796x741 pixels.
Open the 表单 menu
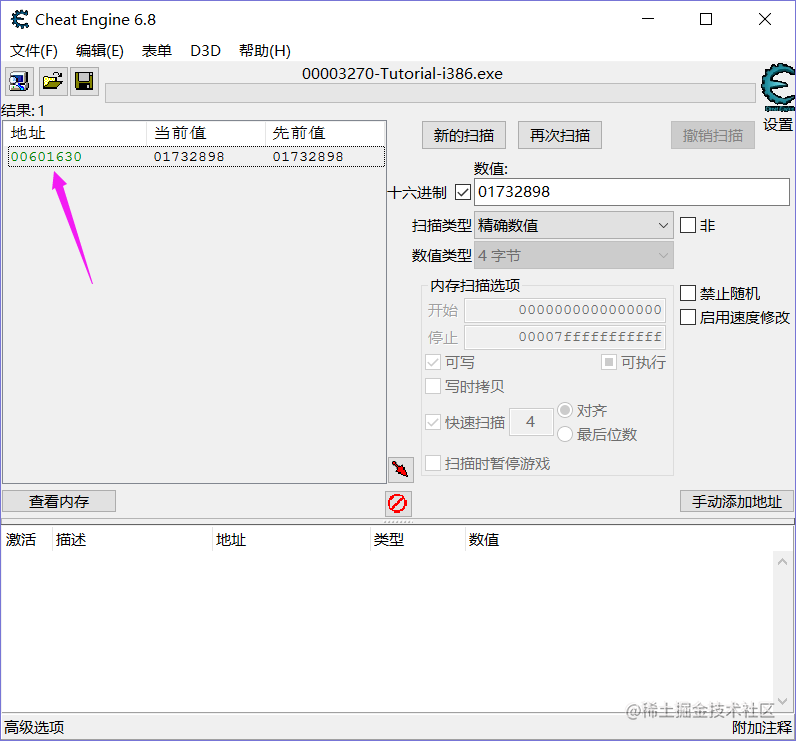156,51
